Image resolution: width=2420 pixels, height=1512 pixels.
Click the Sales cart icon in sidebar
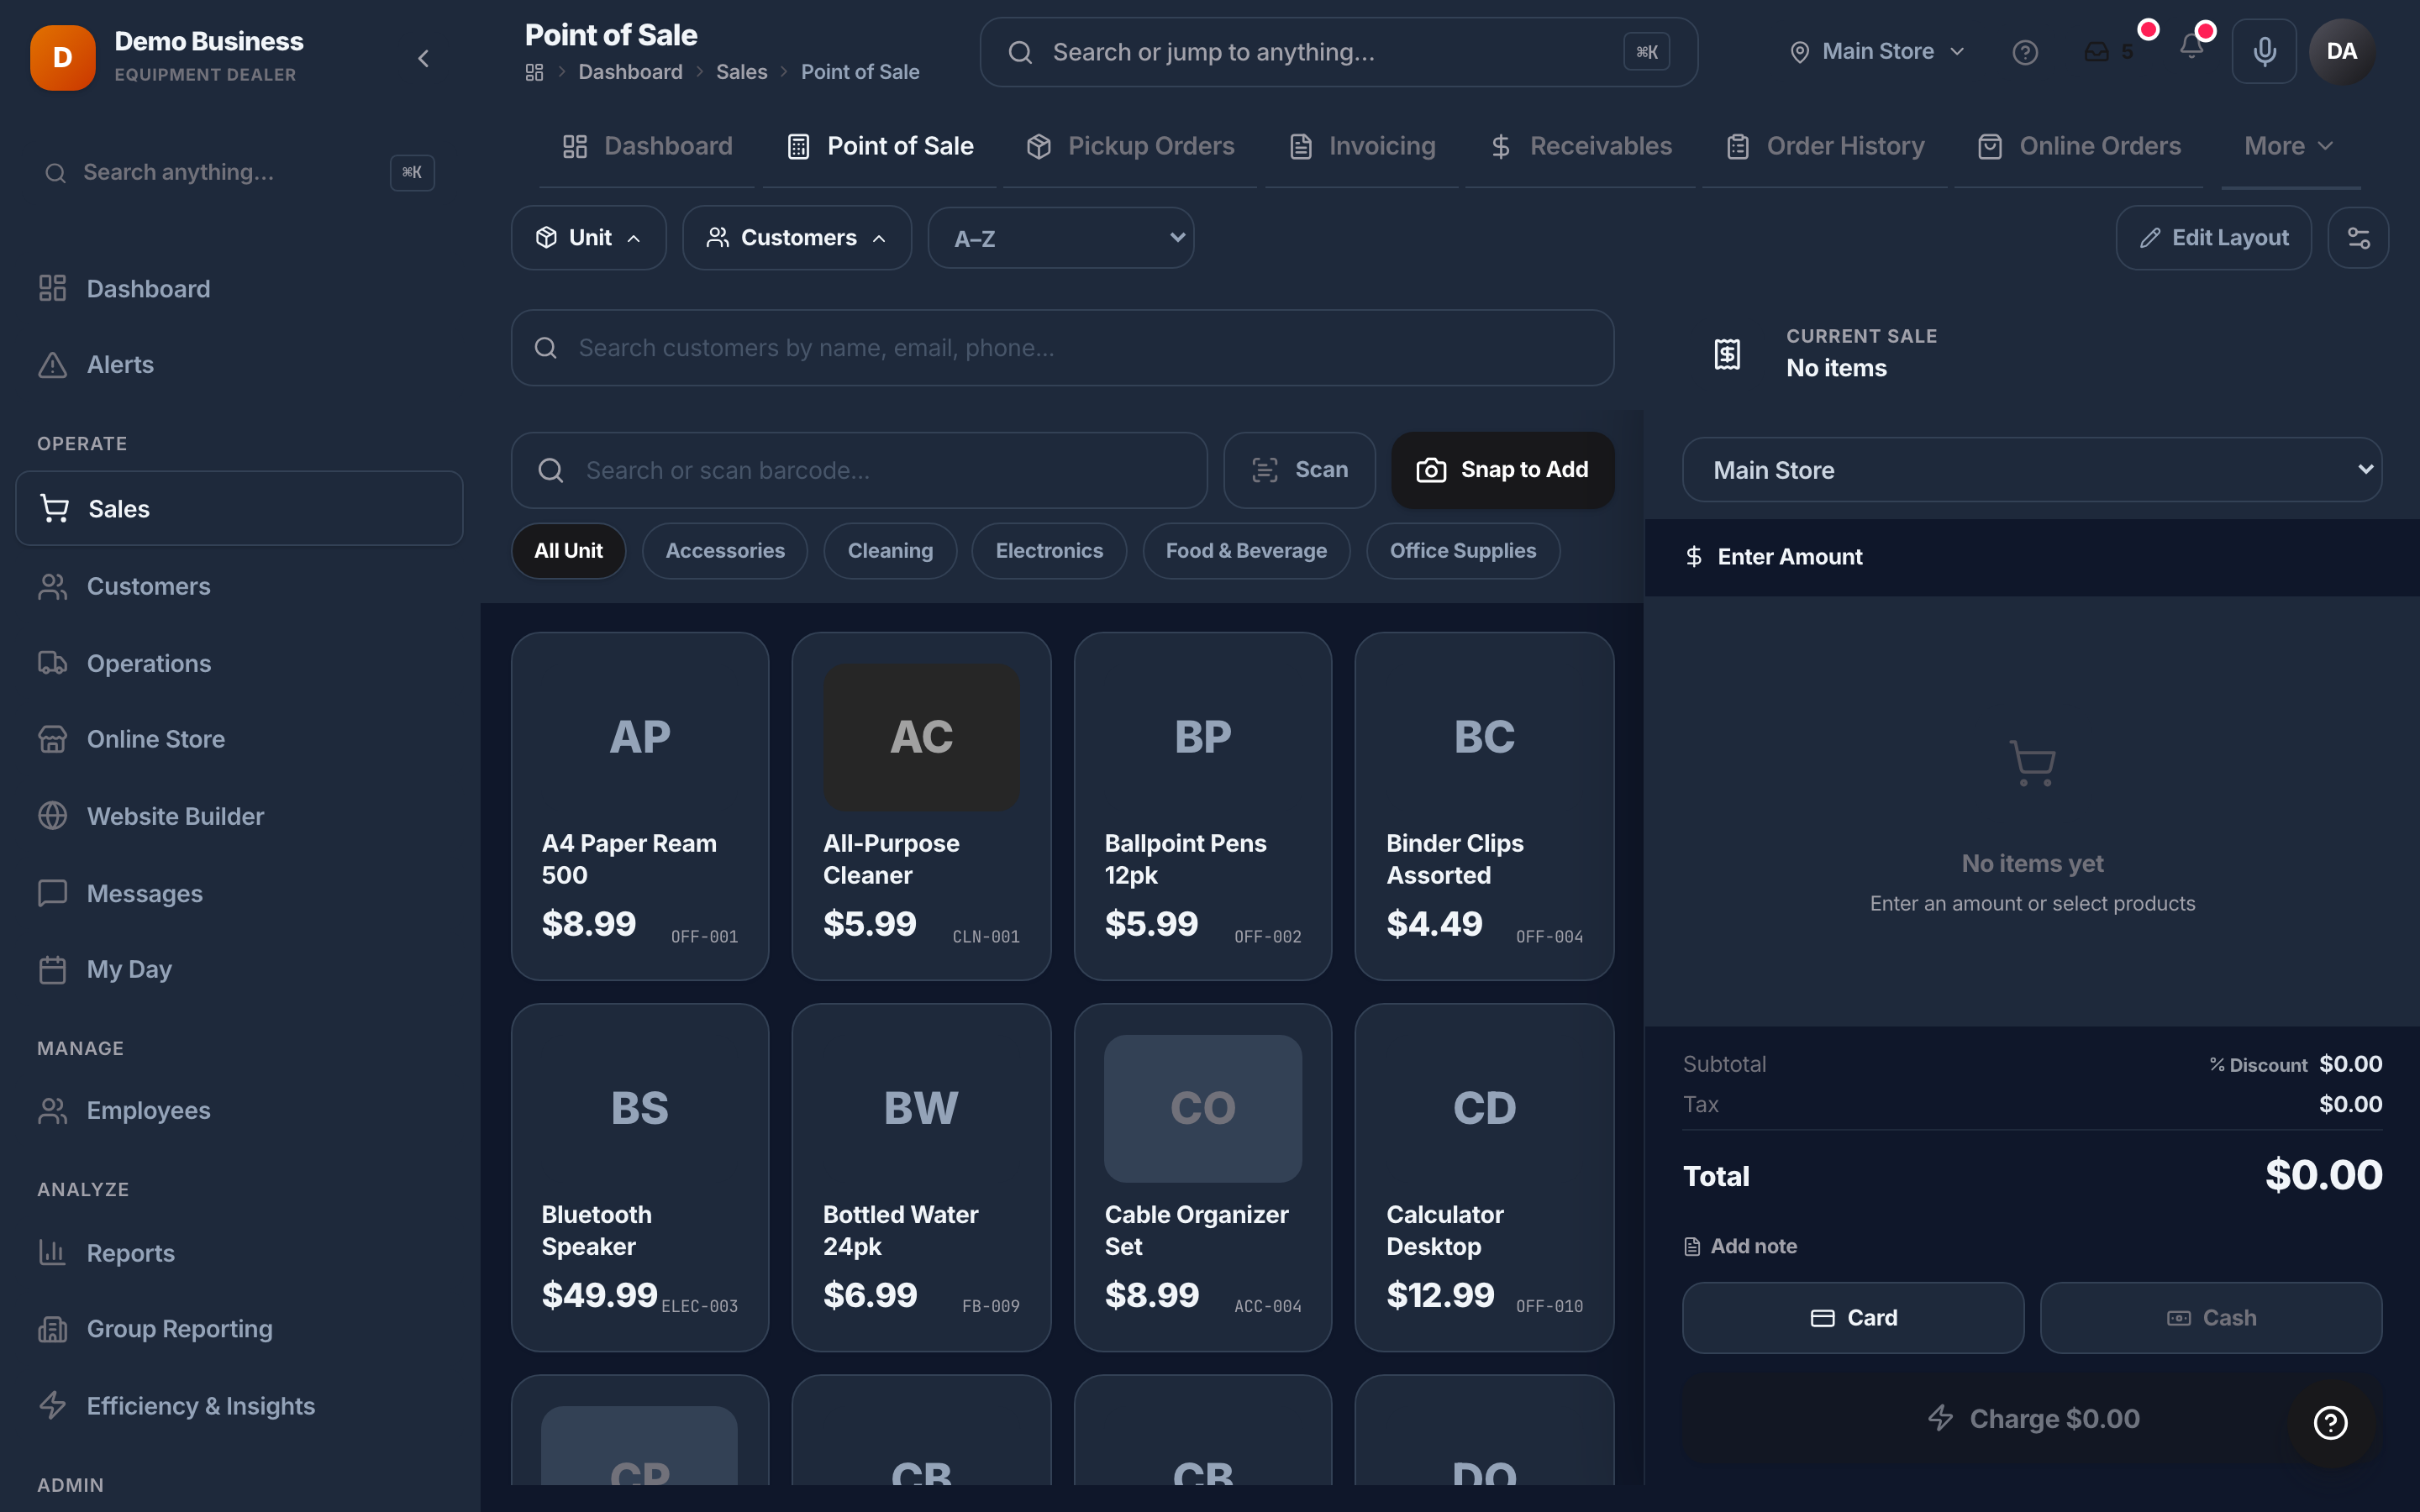click(54, 508)
